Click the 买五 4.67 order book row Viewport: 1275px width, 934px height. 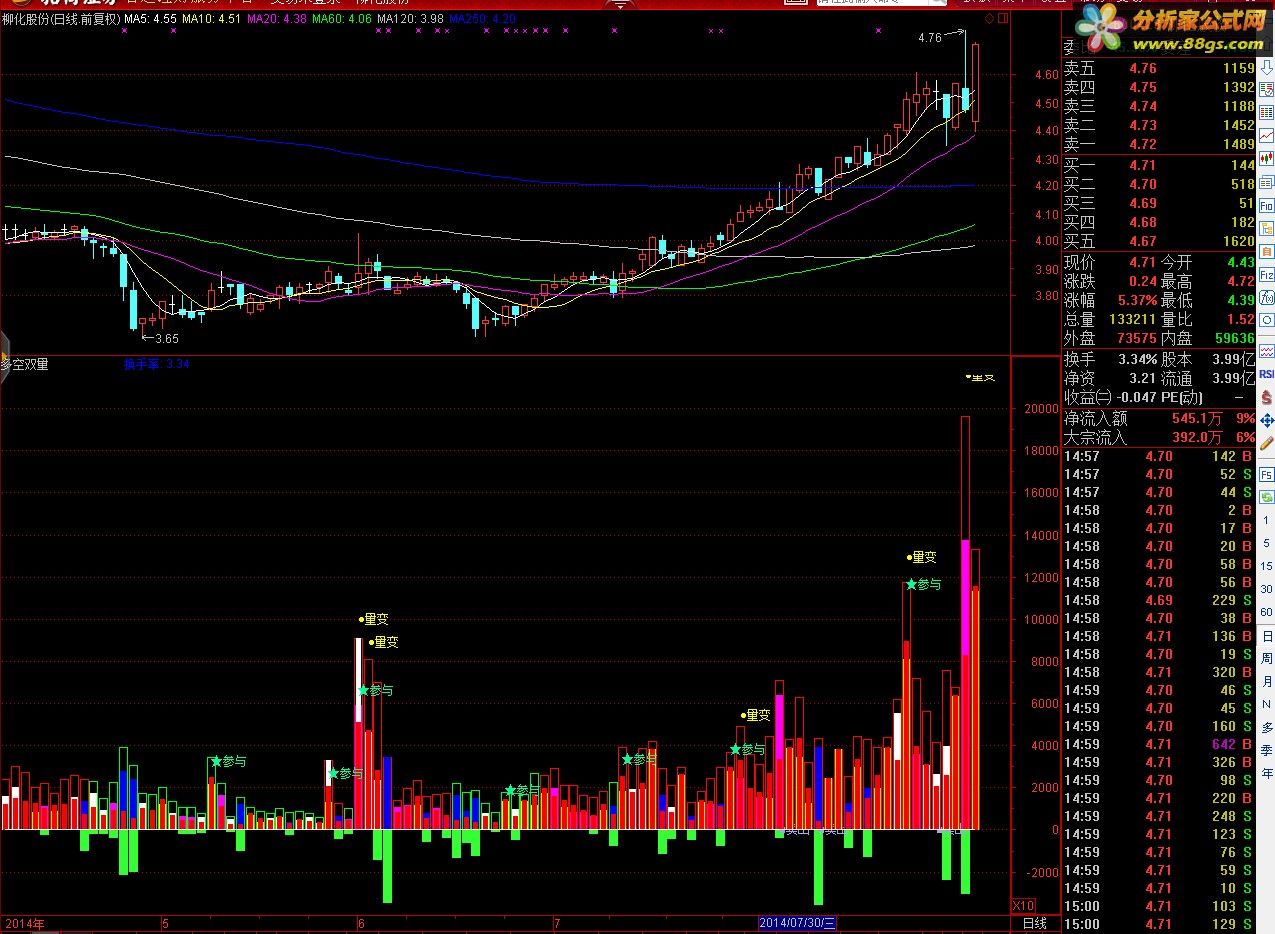click(1158, 241)
